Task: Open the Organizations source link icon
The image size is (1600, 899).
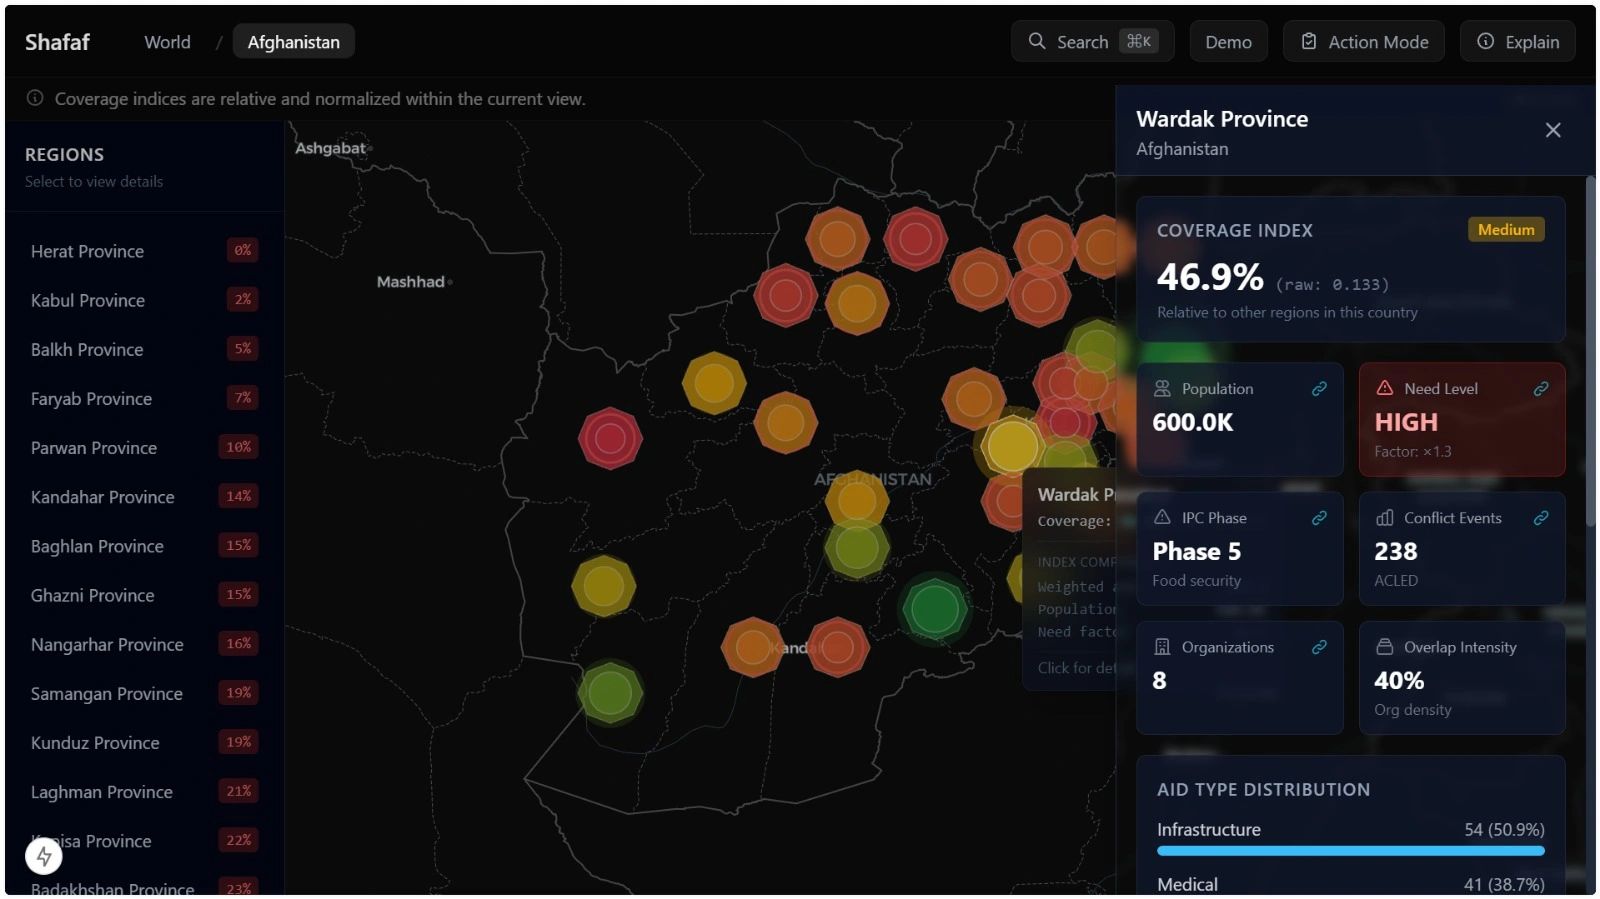Action: 1319,647
